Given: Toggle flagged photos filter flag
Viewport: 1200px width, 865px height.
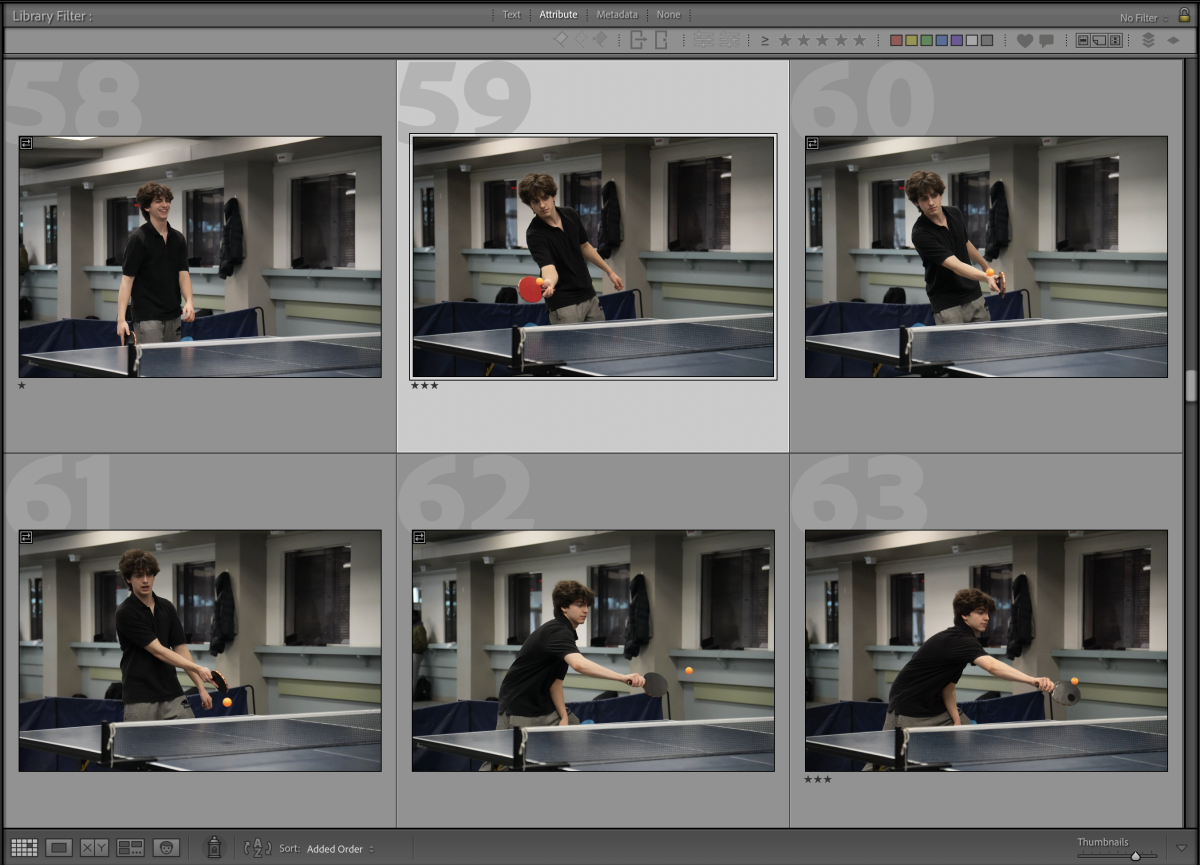Looking at the screenshot, I should click(x=561, y=40).
